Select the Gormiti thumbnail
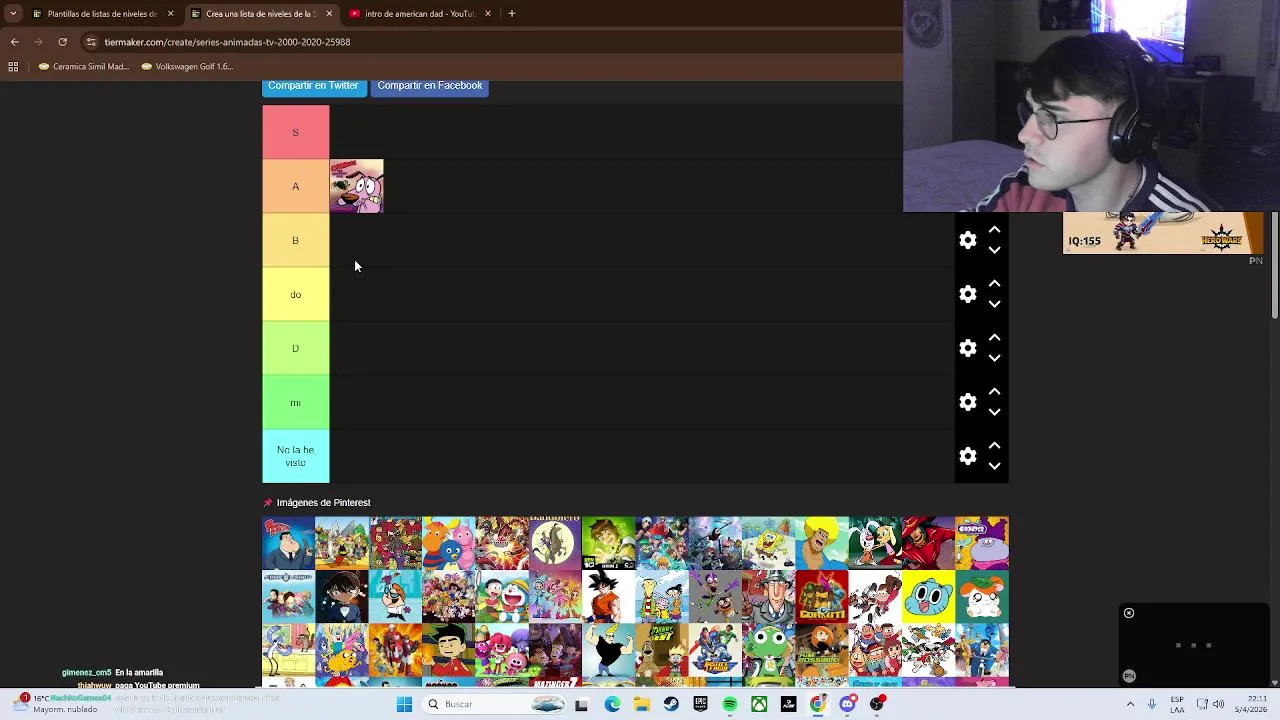Image resolution: width=1280 pixels, height=720 pixels. click(x=822, y=597)
